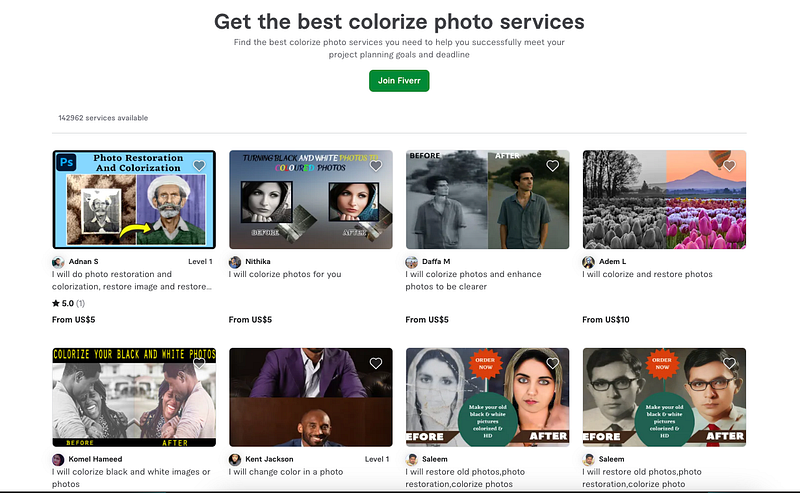Open "I will colorize and restore photos" title

[x=648, y=275]
